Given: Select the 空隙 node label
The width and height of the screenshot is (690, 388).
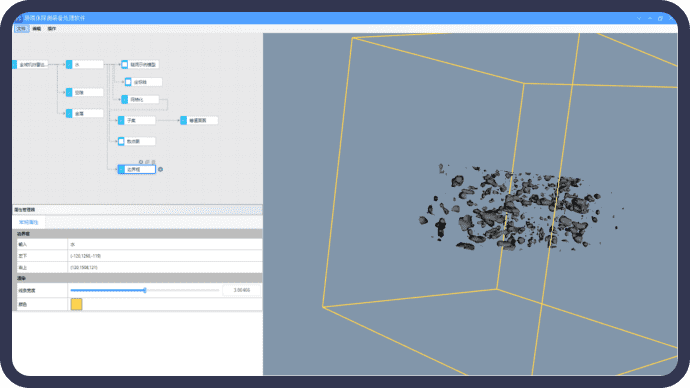Looking at the screenshot, I should pos(79,92).
